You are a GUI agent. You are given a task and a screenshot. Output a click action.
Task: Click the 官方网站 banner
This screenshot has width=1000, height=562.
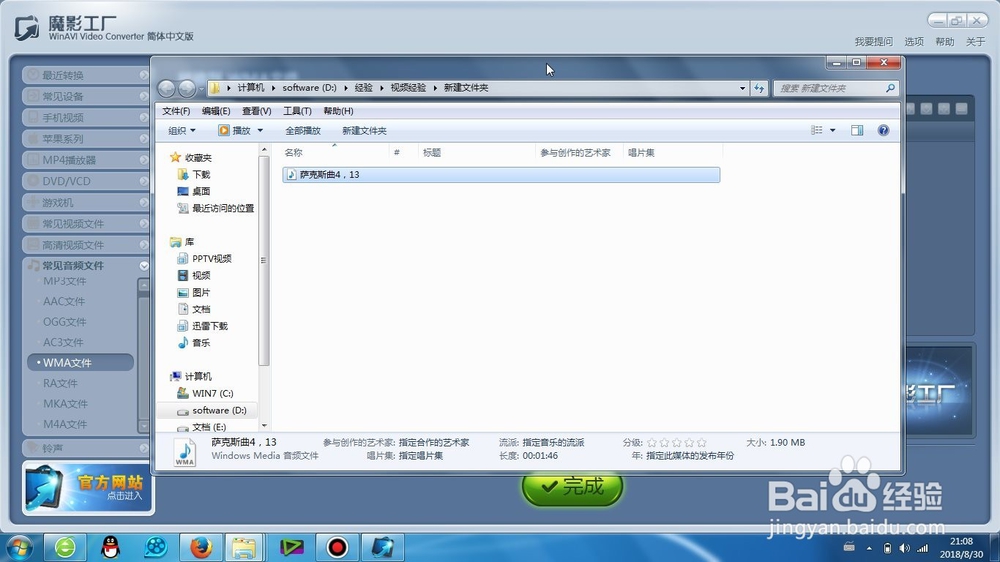88,488
